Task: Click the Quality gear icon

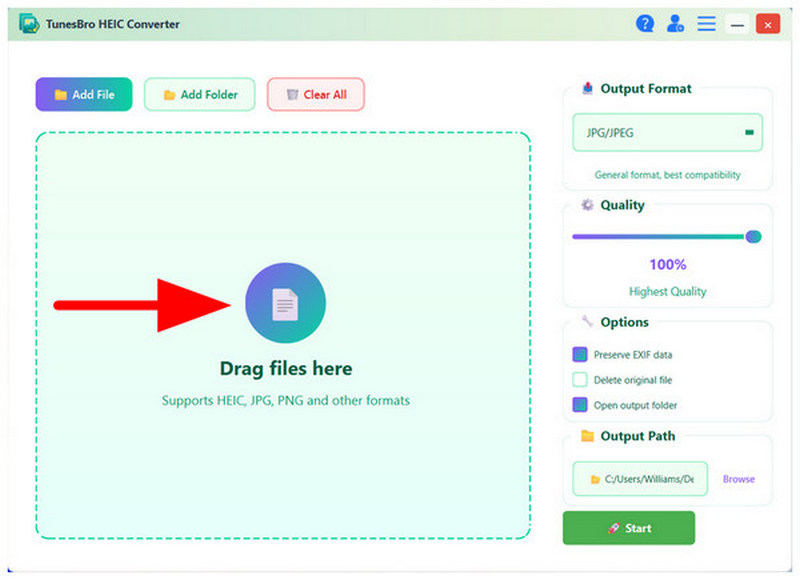Action: pos(587,205)
